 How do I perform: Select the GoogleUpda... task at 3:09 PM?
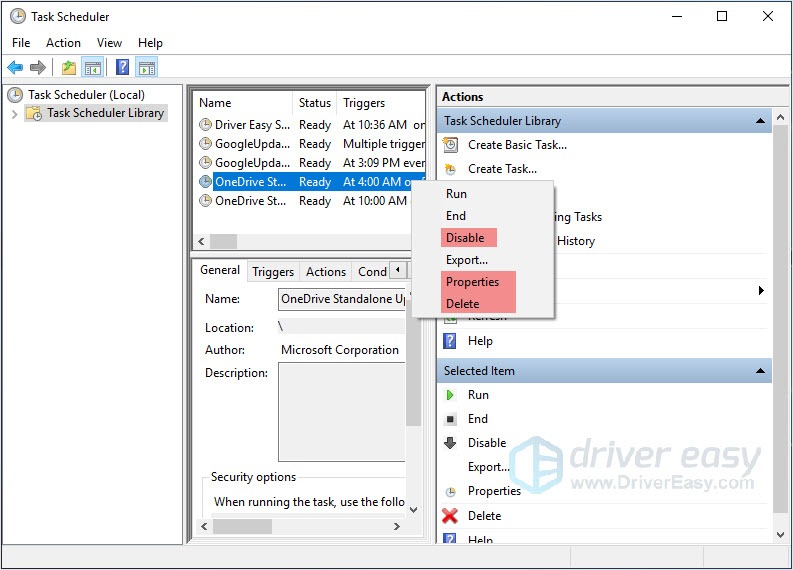(x=312, y=163)
